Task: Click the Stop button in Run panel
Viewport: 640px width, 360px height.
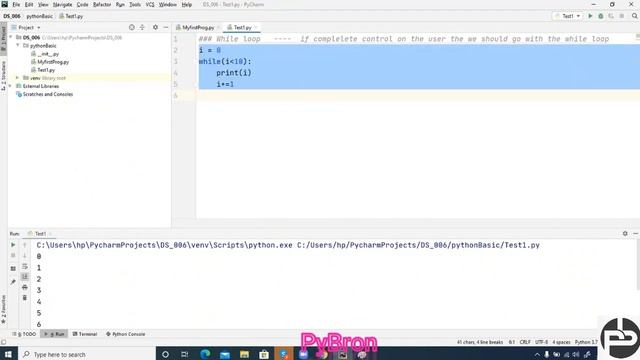Action: tap(13, 256)
